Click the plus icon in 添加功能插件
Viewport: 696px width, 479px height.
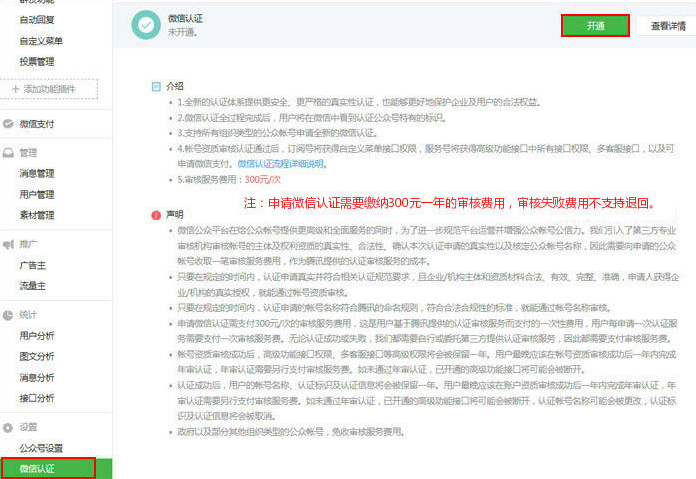16,89
